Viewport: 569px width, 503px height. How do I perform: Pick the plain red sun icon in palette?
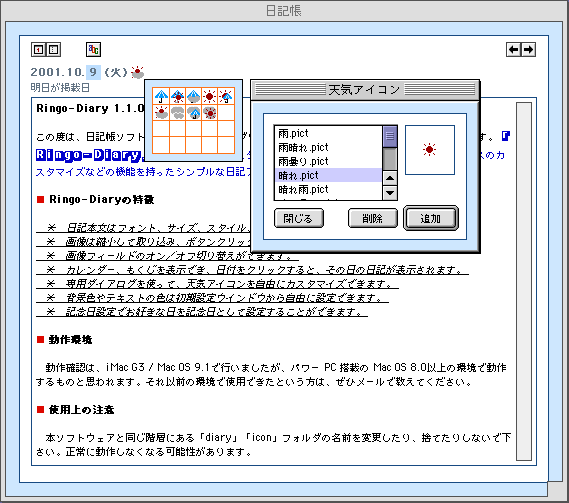[210, 96]
